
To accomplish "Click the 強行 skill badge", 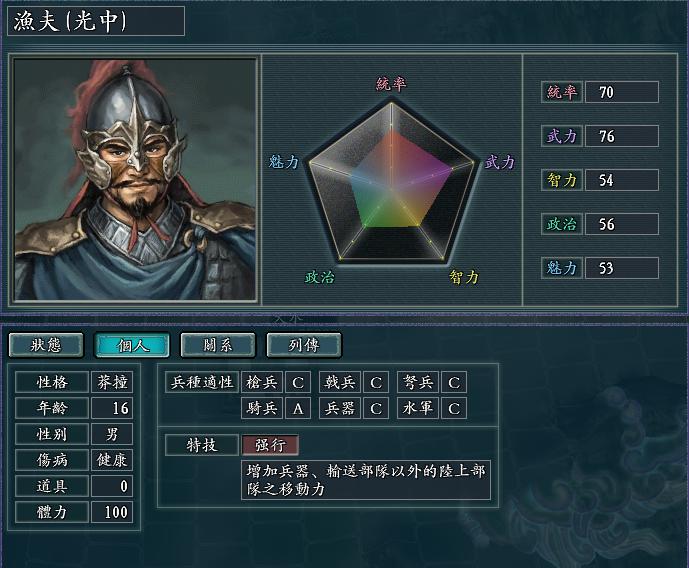I will click(270, 445).
